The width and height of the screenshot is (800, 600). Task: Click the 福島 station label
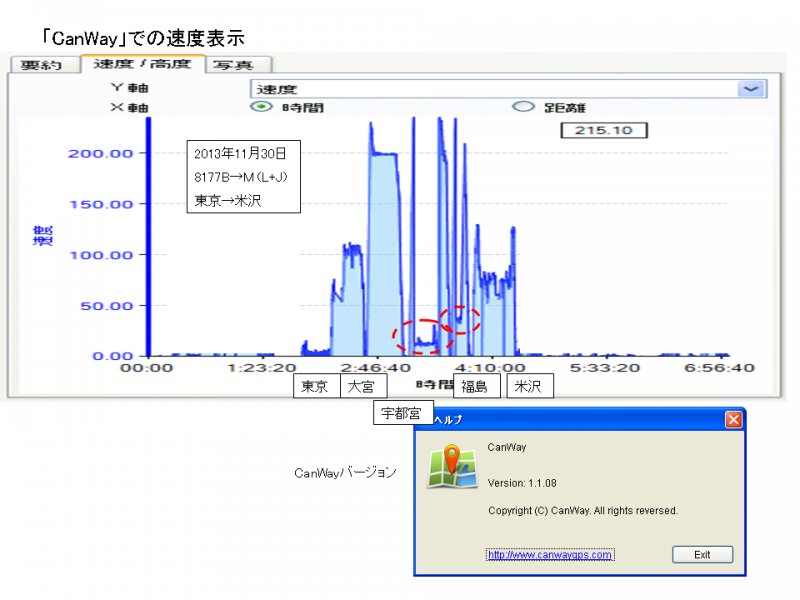(x=474, y=387)
